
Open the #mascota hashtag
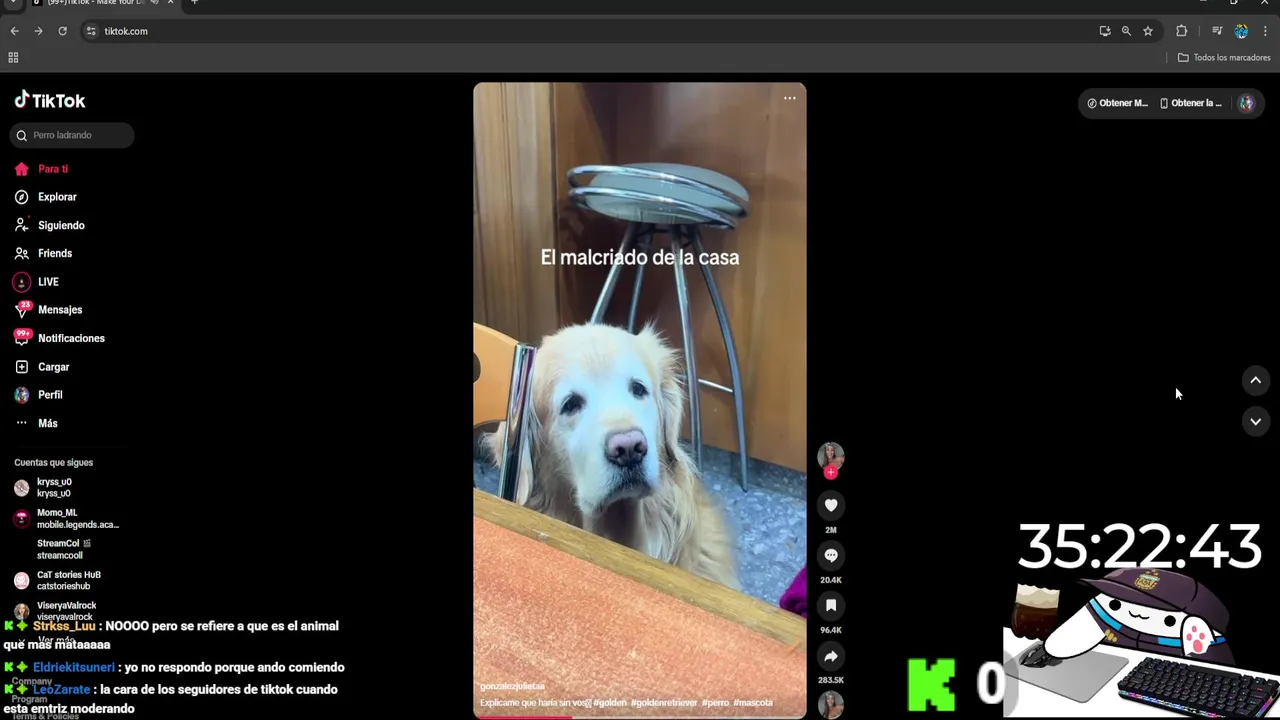753,703
